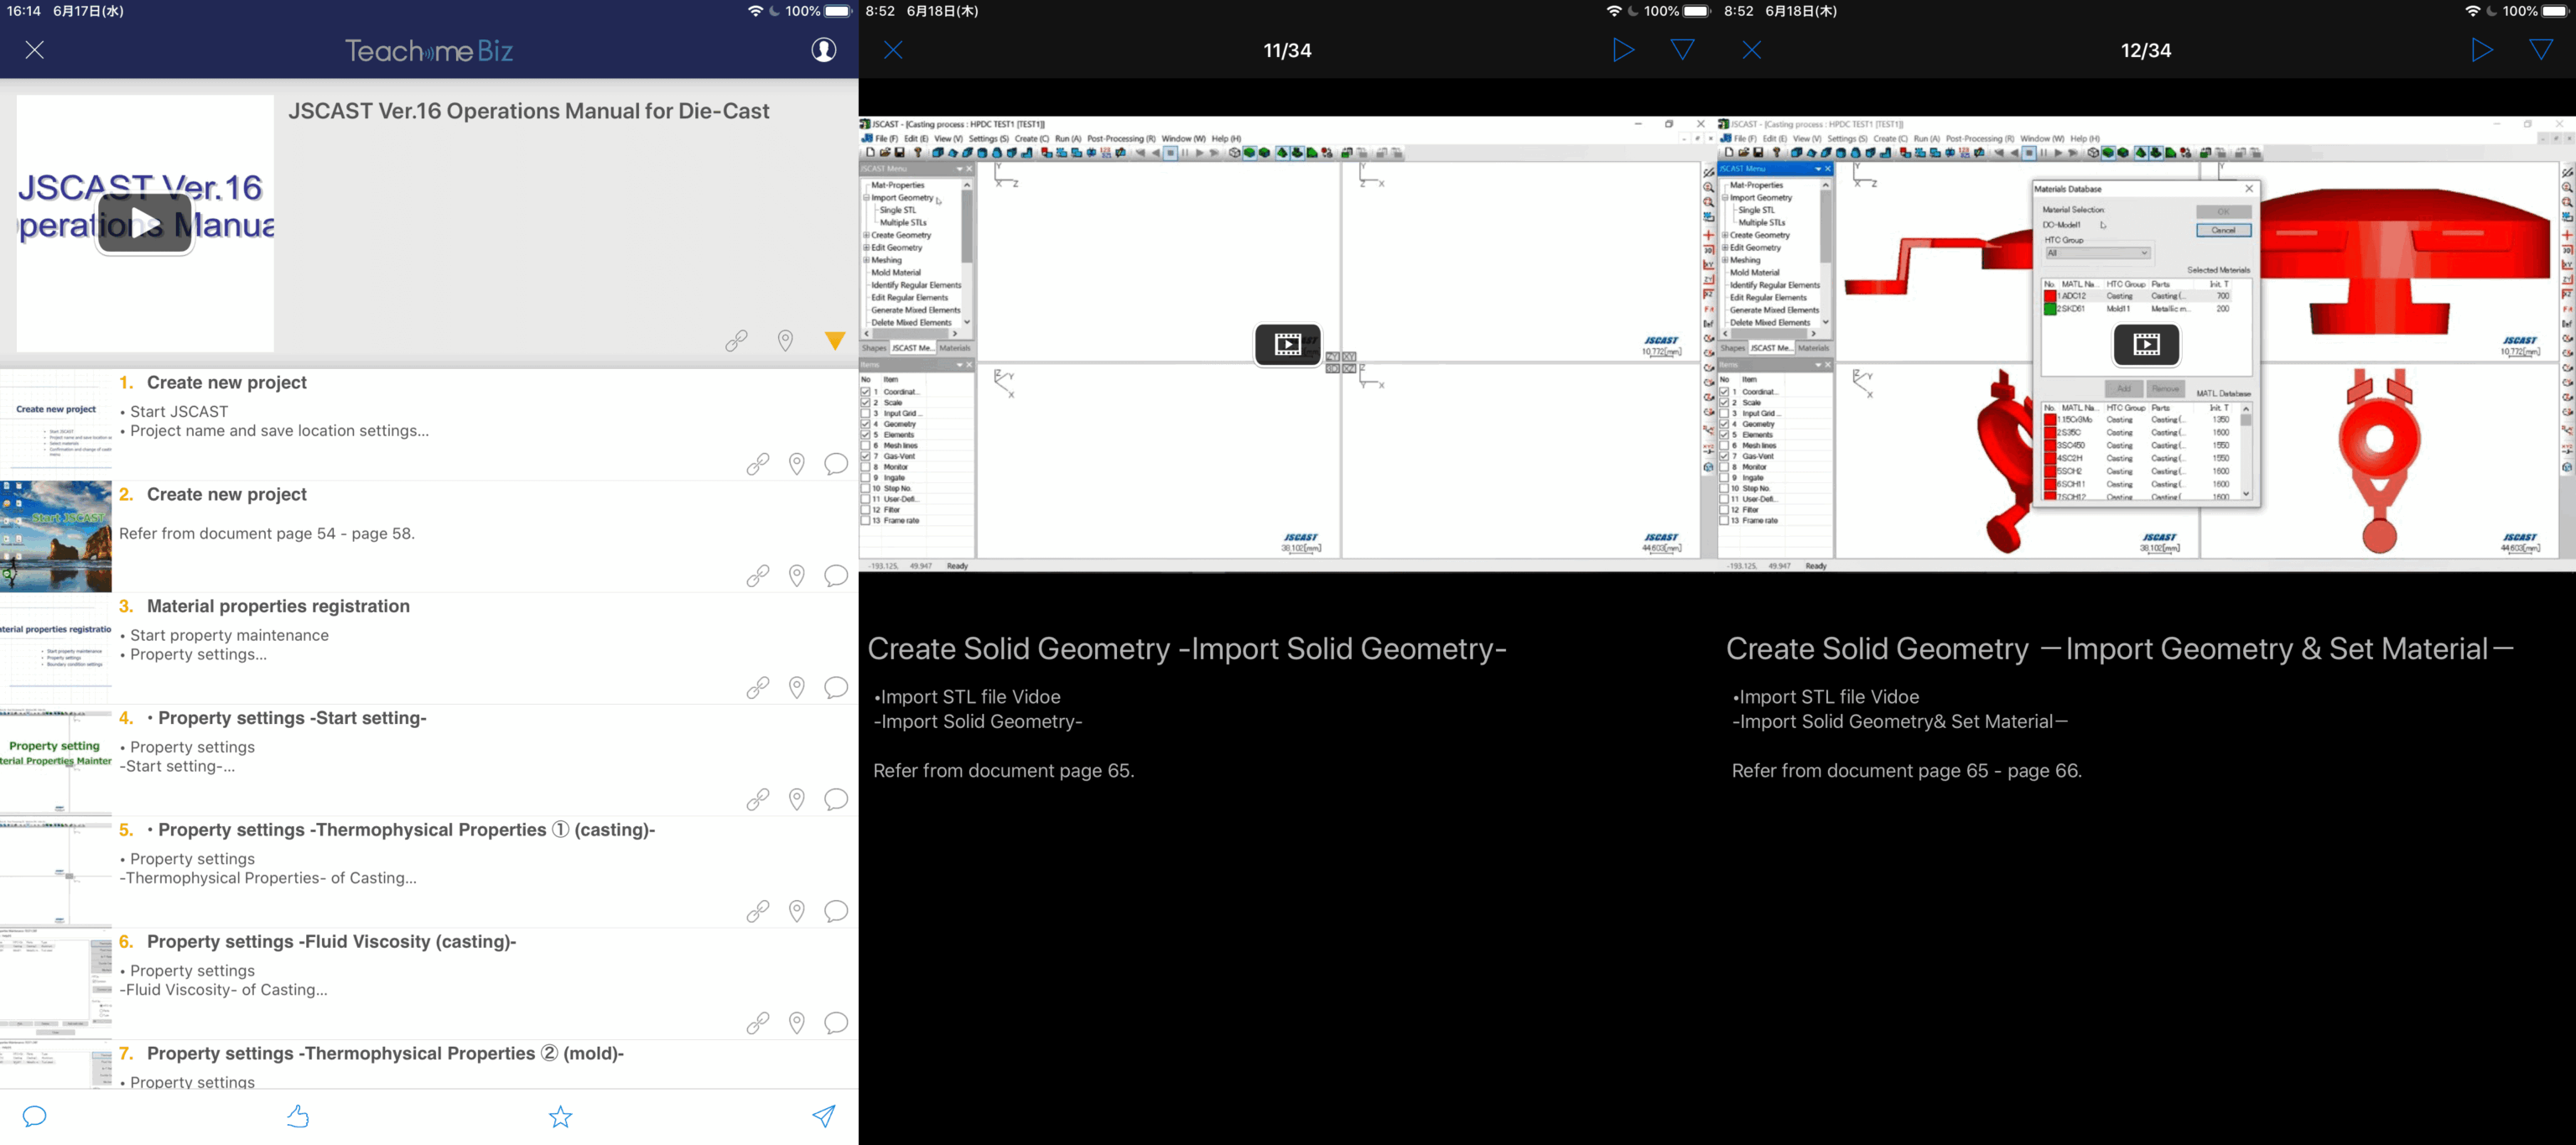Play the video on slide 11/34

(1287, 345)
